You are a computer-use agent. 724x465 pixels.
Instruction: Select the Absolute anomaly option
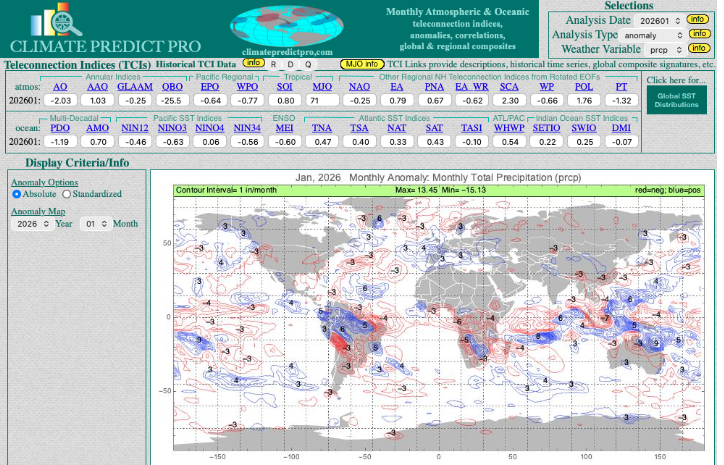tap(16, 194)
